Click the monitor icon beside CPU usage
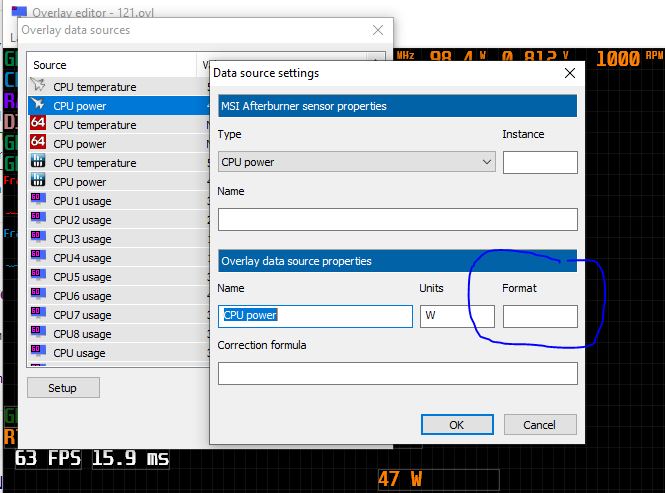The height and width of the screenshot is (493, 665). point(38,350)
